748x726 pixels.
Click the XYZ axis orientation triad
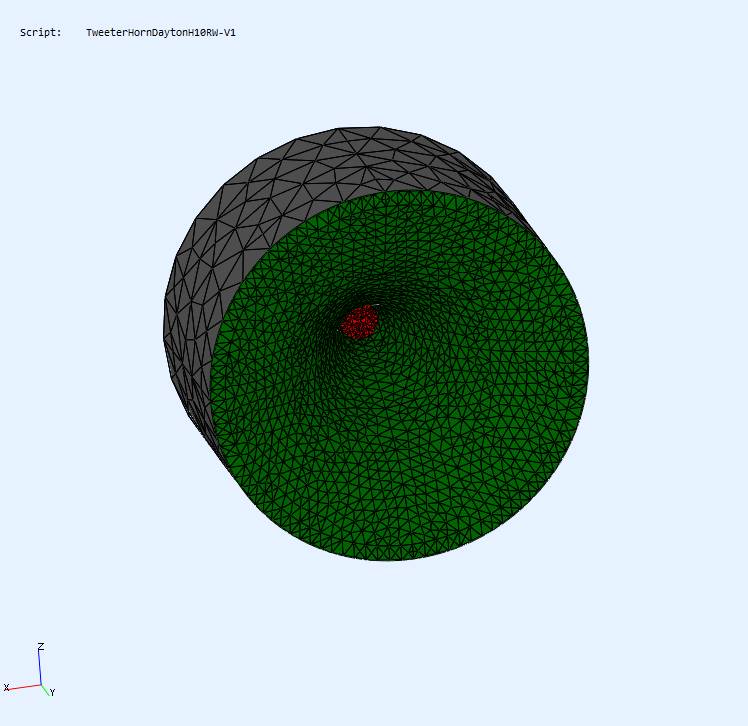click(x=30, y=671)
